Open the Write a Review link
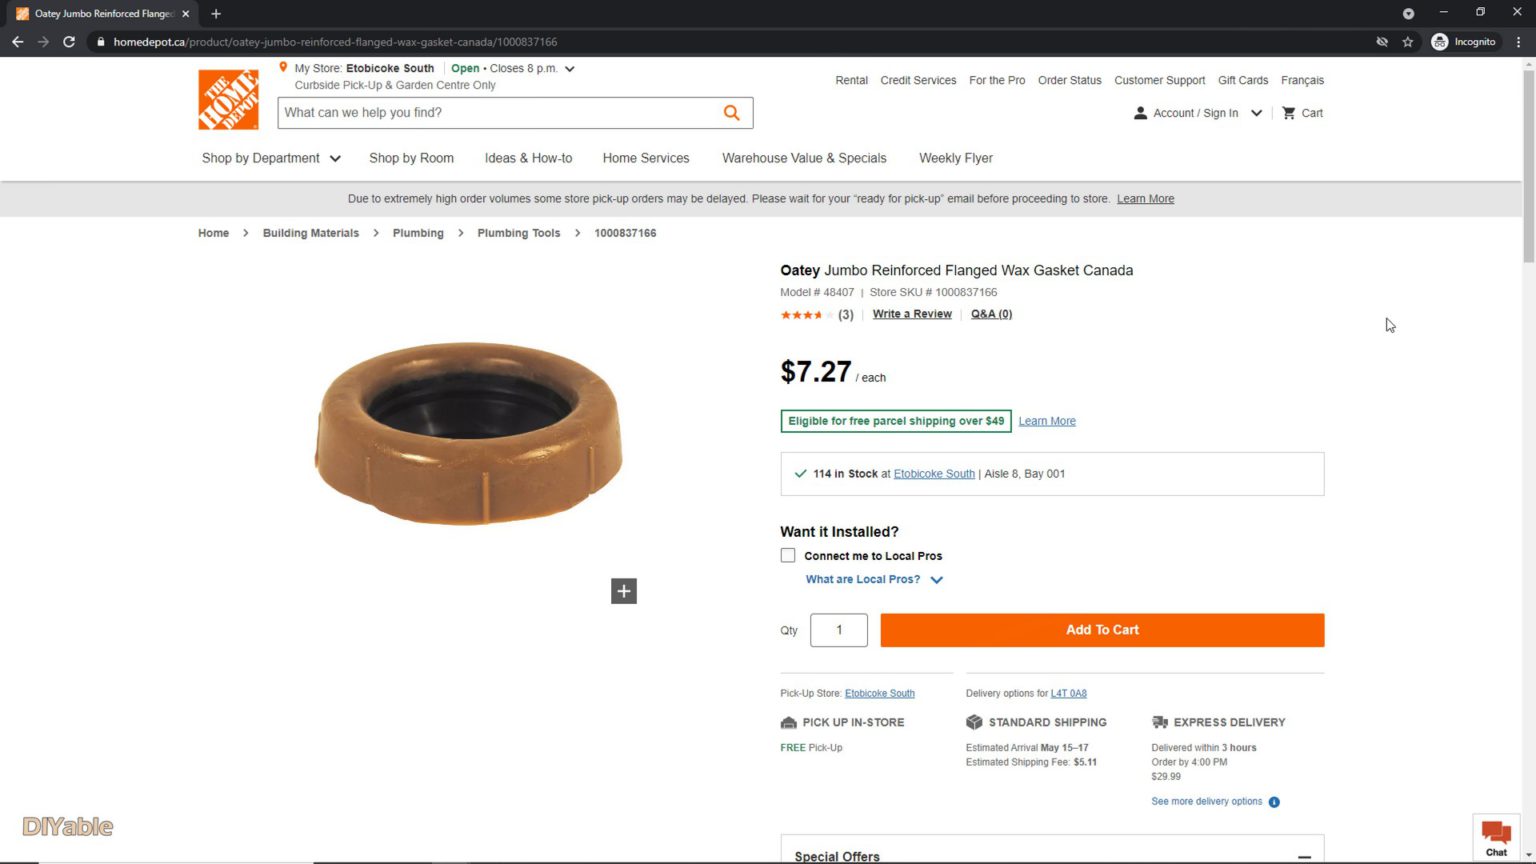The height and width of the screenshot is (864, 1536). 912,314
